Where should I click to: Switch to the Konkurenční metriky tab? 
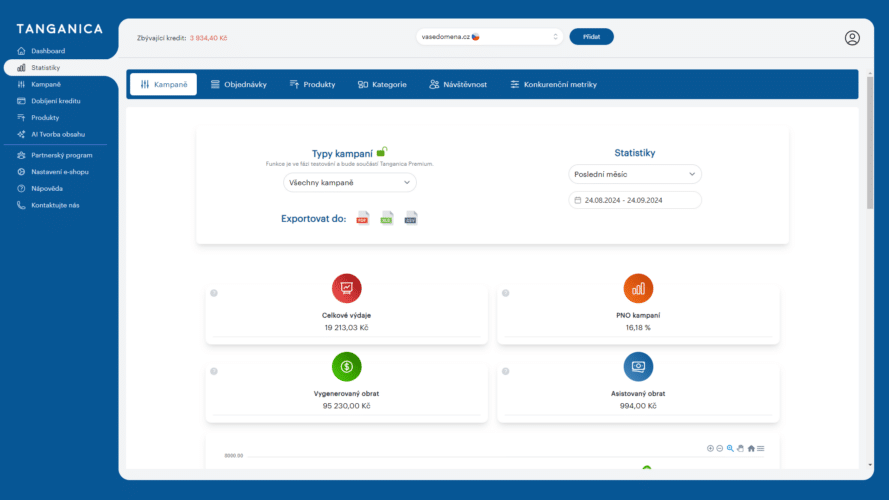(x=553, y=84)
